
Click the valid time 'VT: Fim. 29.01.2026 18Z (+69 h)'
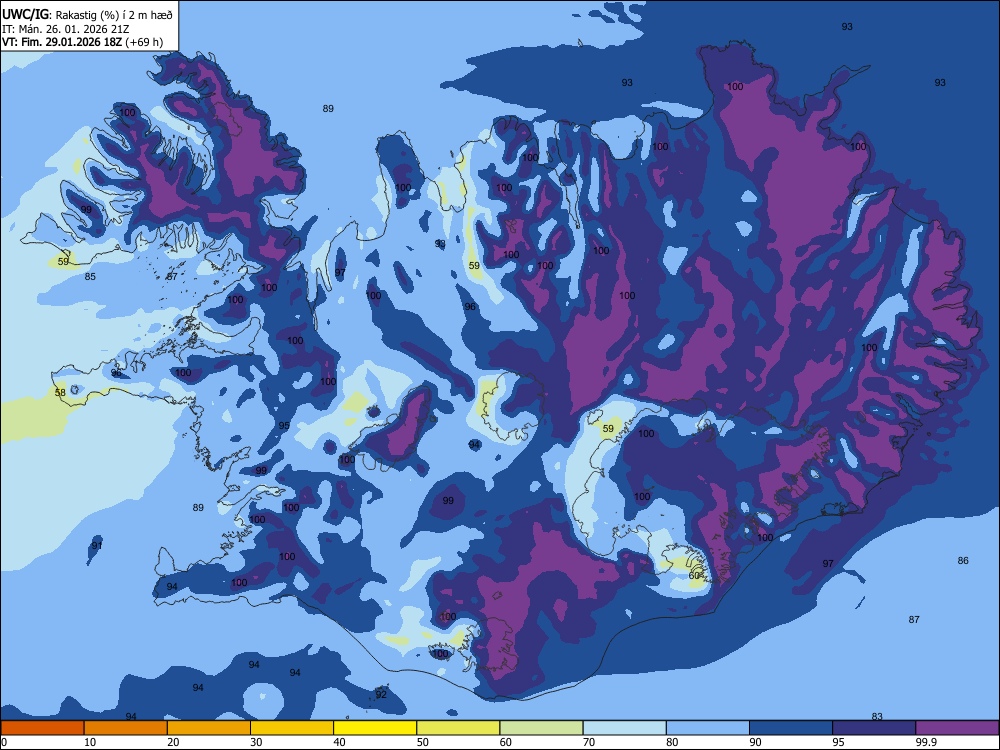(x=82, y=43)
